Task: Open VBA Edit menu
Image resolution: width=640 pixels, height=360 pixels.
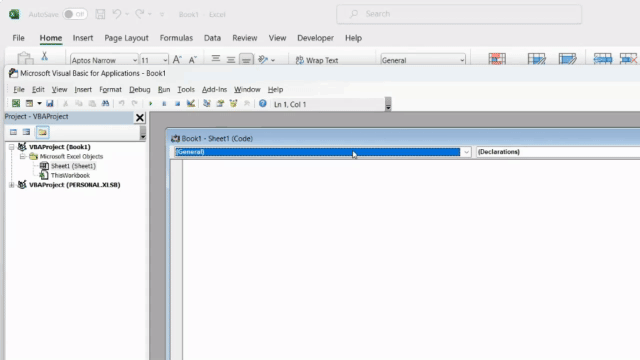Action: 38,89
